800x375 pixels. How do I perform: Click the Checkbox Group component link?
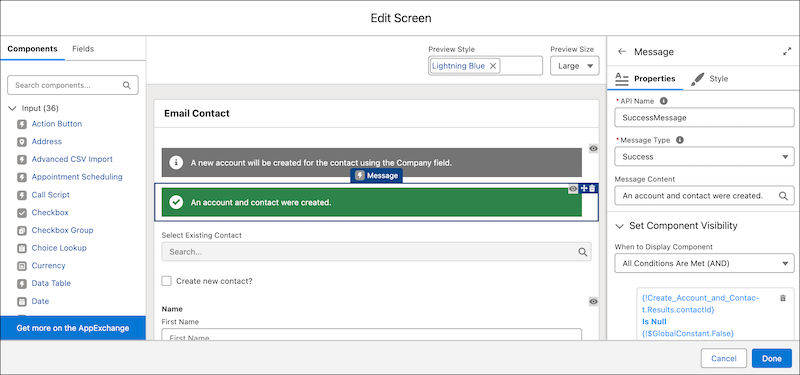point(62,230)
